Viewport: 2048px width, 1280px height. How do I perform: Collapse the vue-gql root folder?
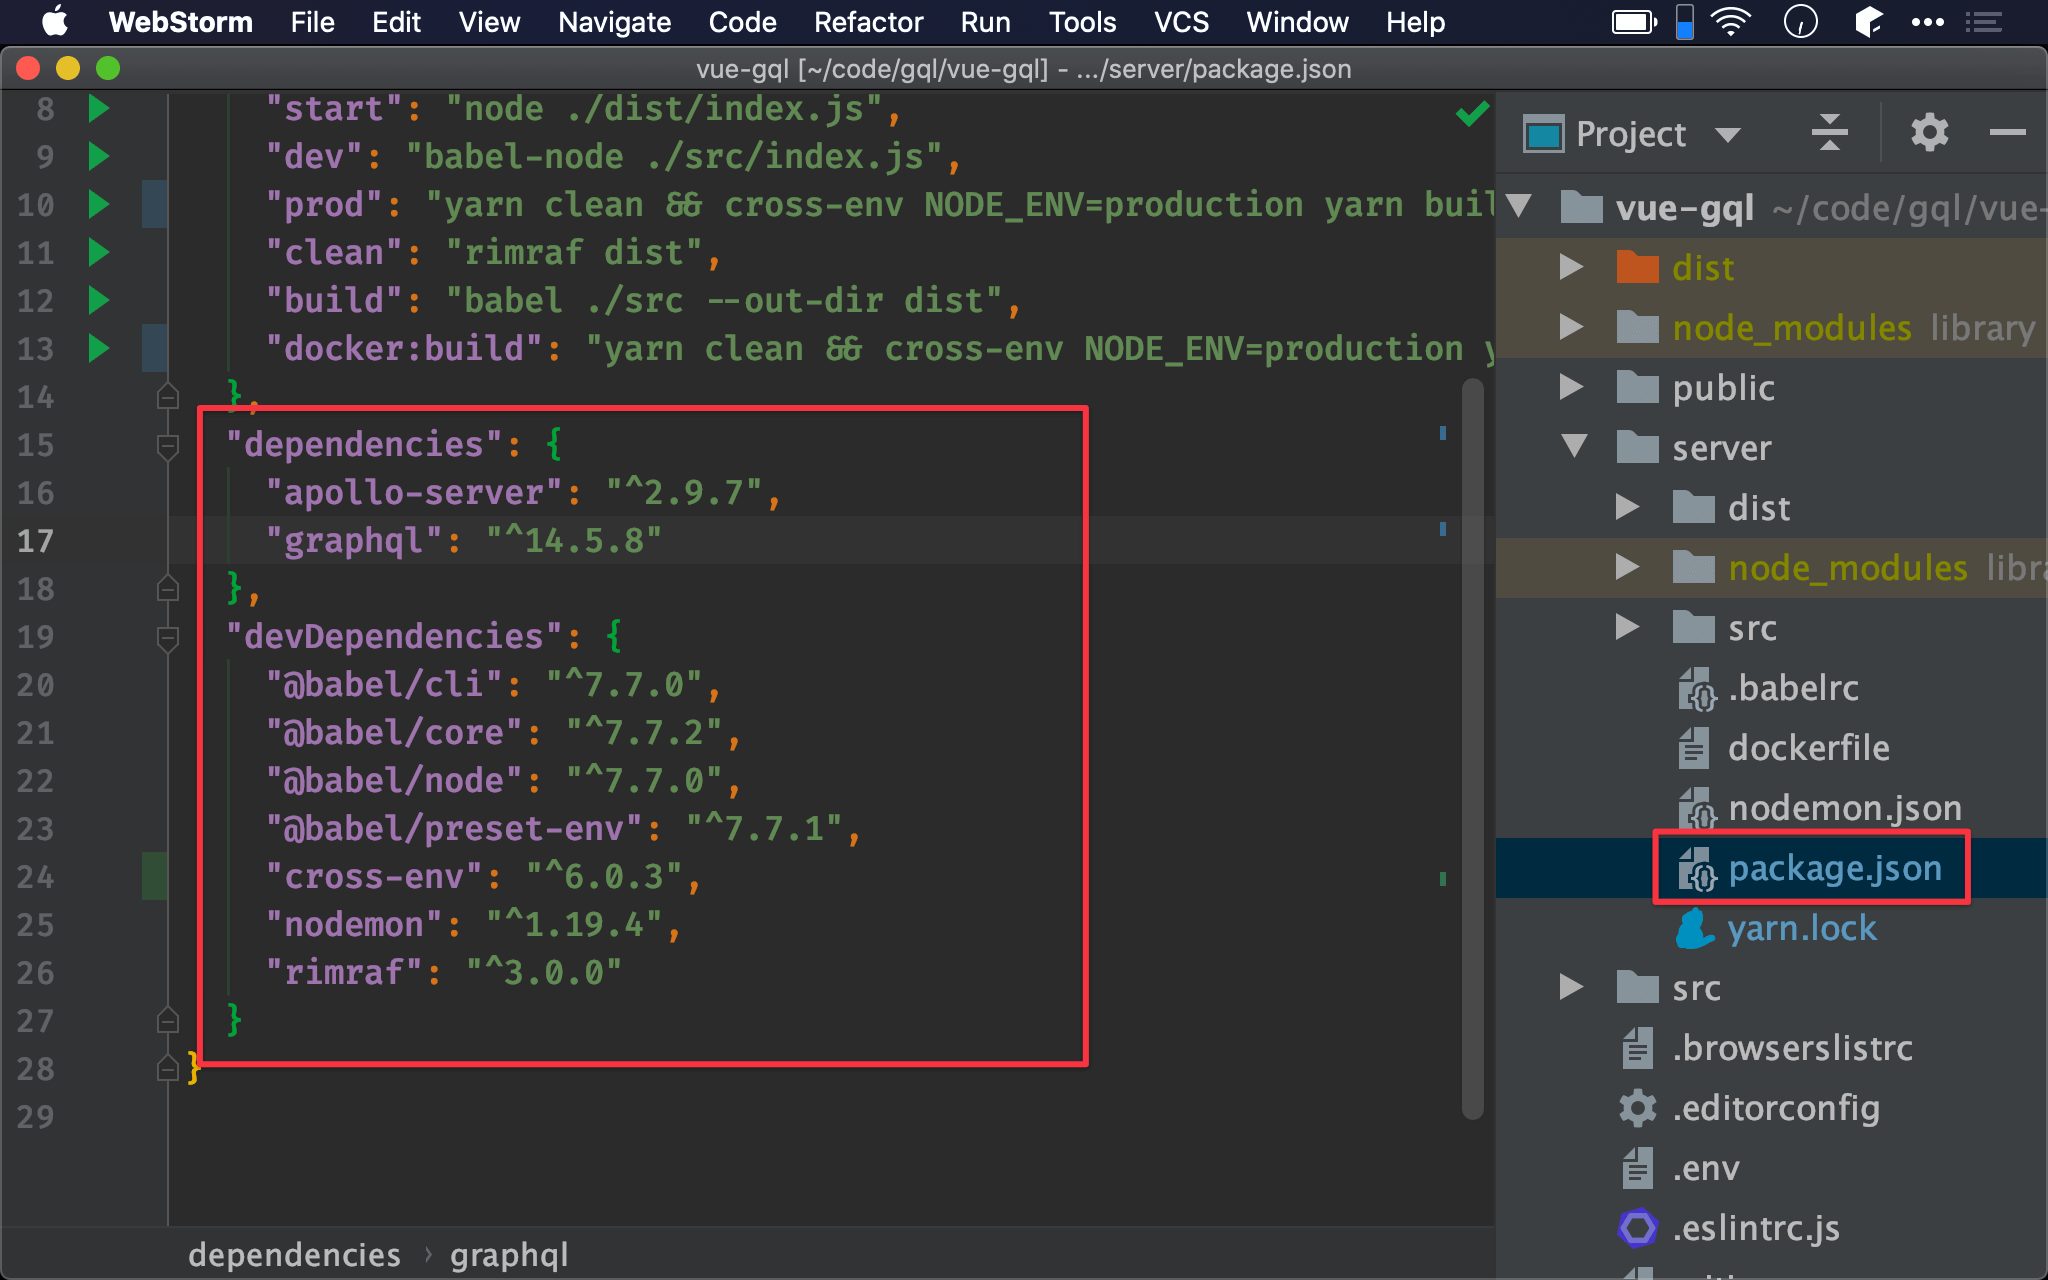1520,207
